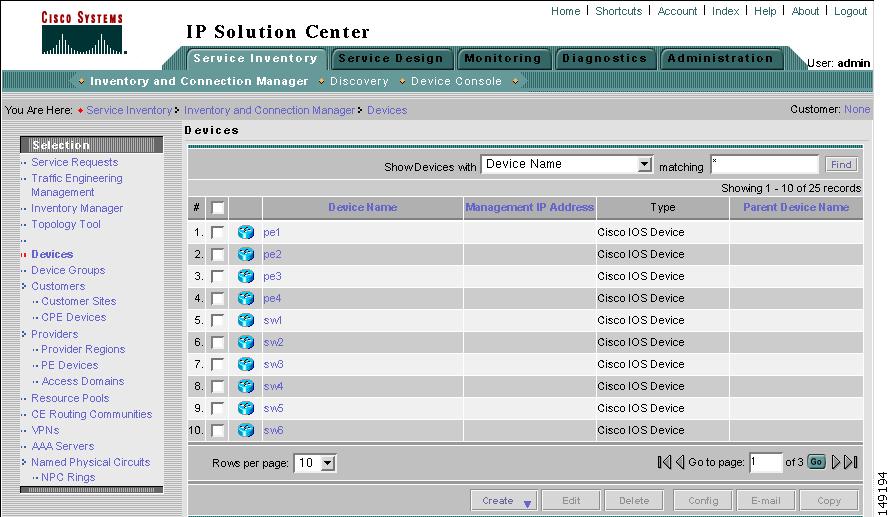Click the device icon for pe4
The height and width of the screenshot is (517, 890).
click(246, 298)
